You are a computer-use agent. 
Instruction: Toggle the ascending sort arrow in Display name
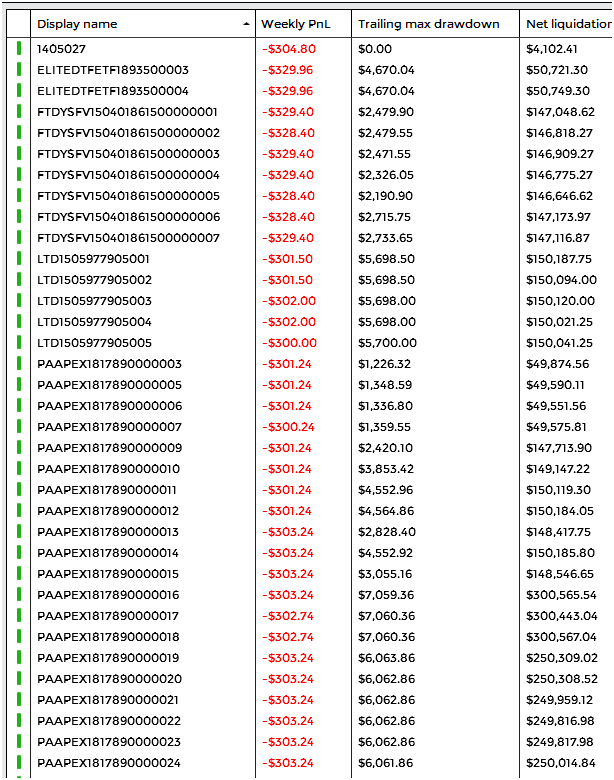(246, 24)
